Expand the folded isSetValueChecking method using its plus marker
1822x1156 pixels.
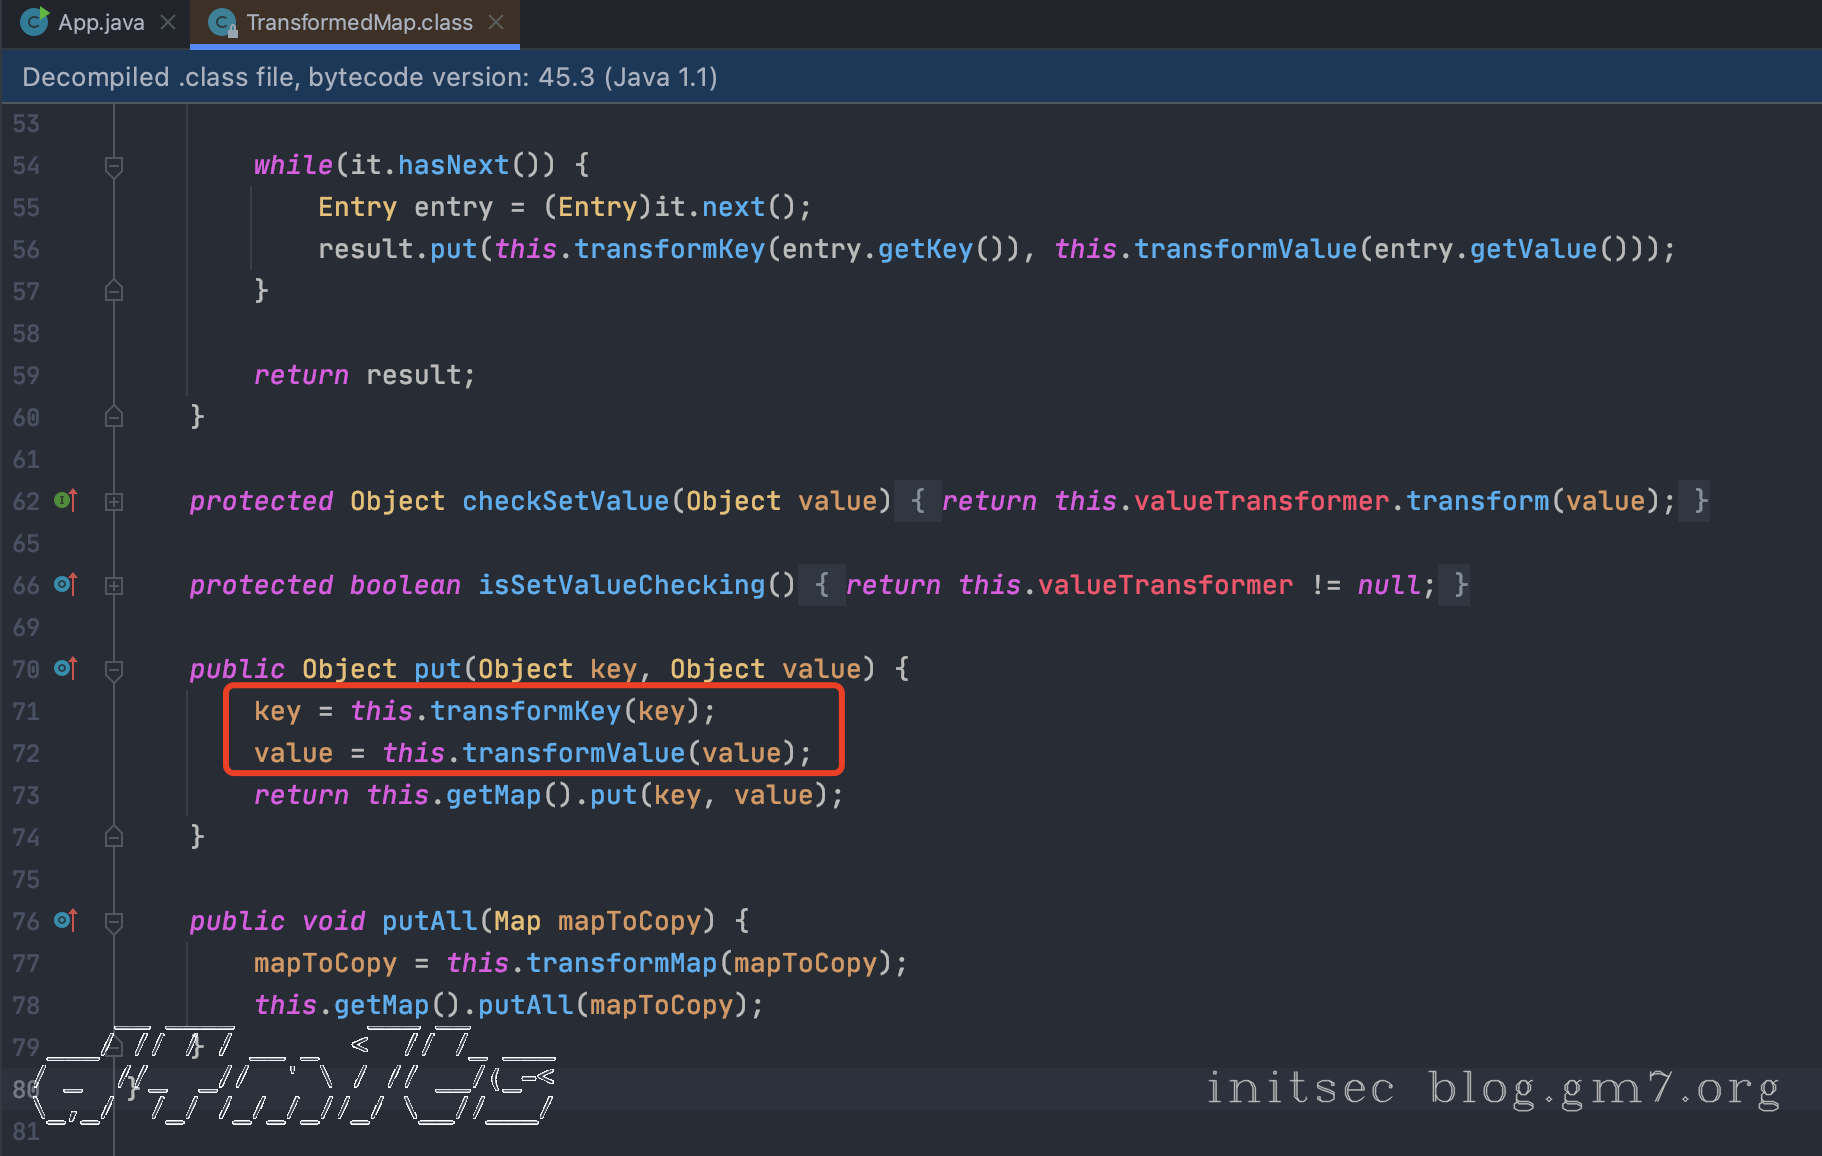[114, 586]
